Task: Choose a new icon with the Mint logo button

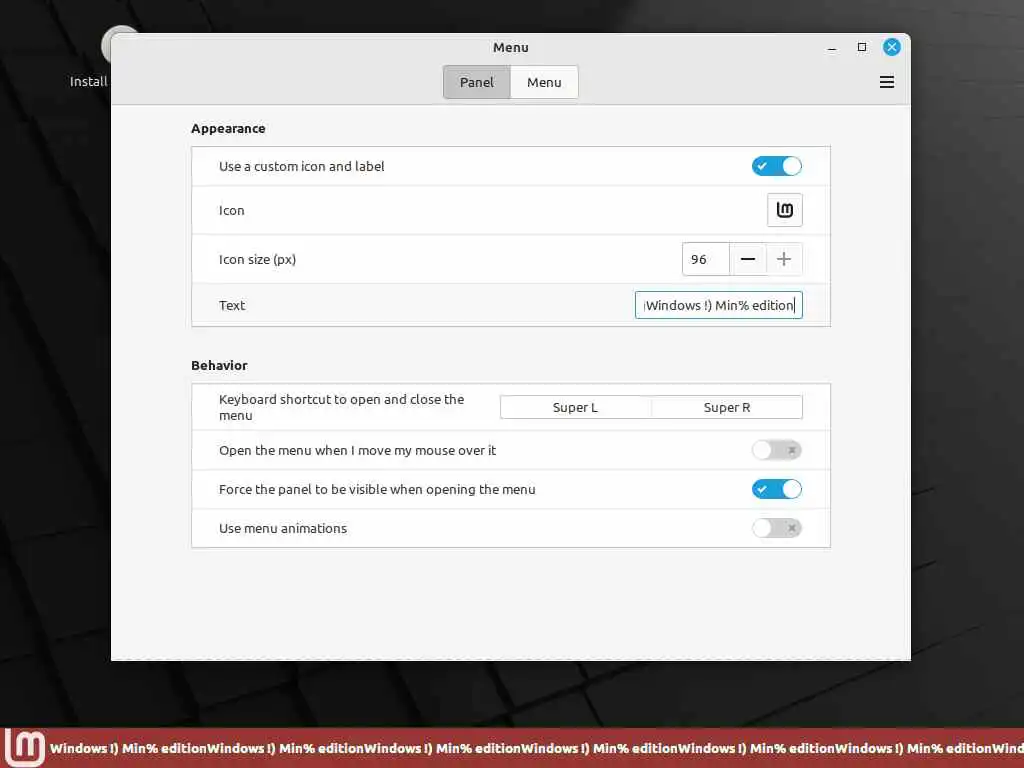Action: [x=784, y=210]
